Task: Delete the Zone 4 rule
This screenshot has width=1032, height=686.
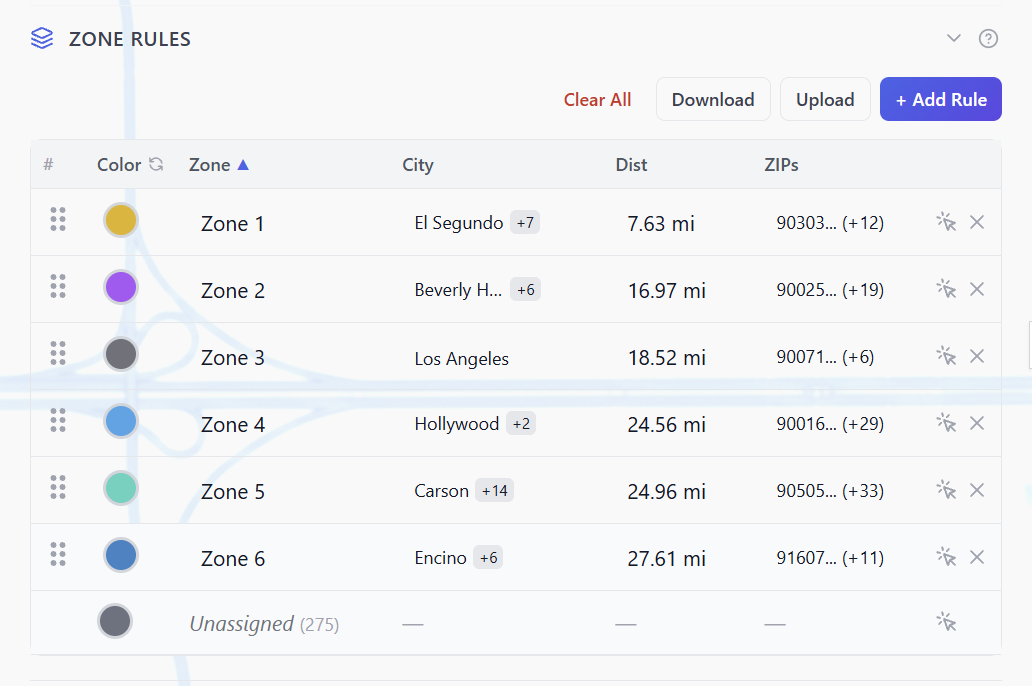Action: point(977,423)
